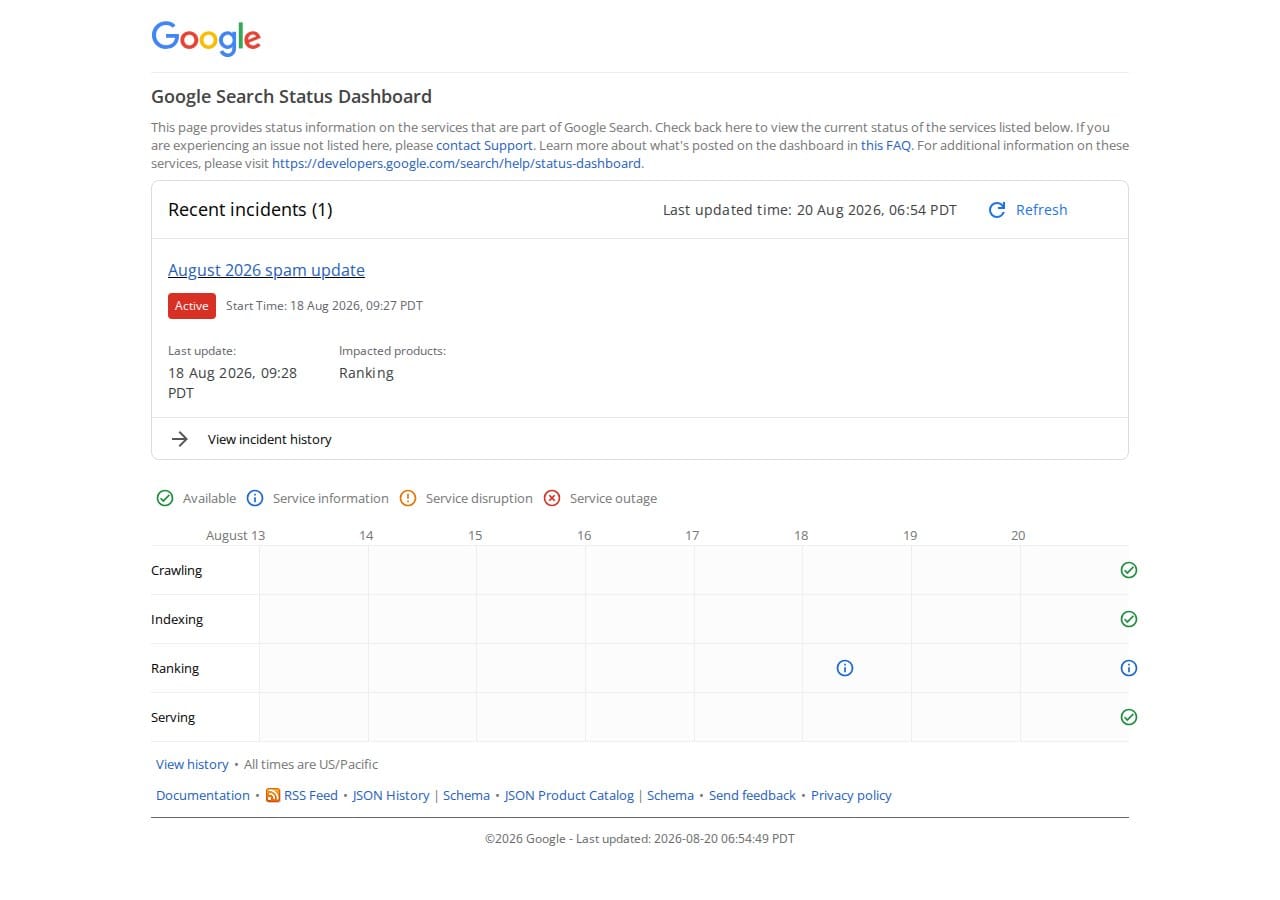Click the red Active status badge
The height and width of the screenshot is (900, 1280).
point(192,306)
